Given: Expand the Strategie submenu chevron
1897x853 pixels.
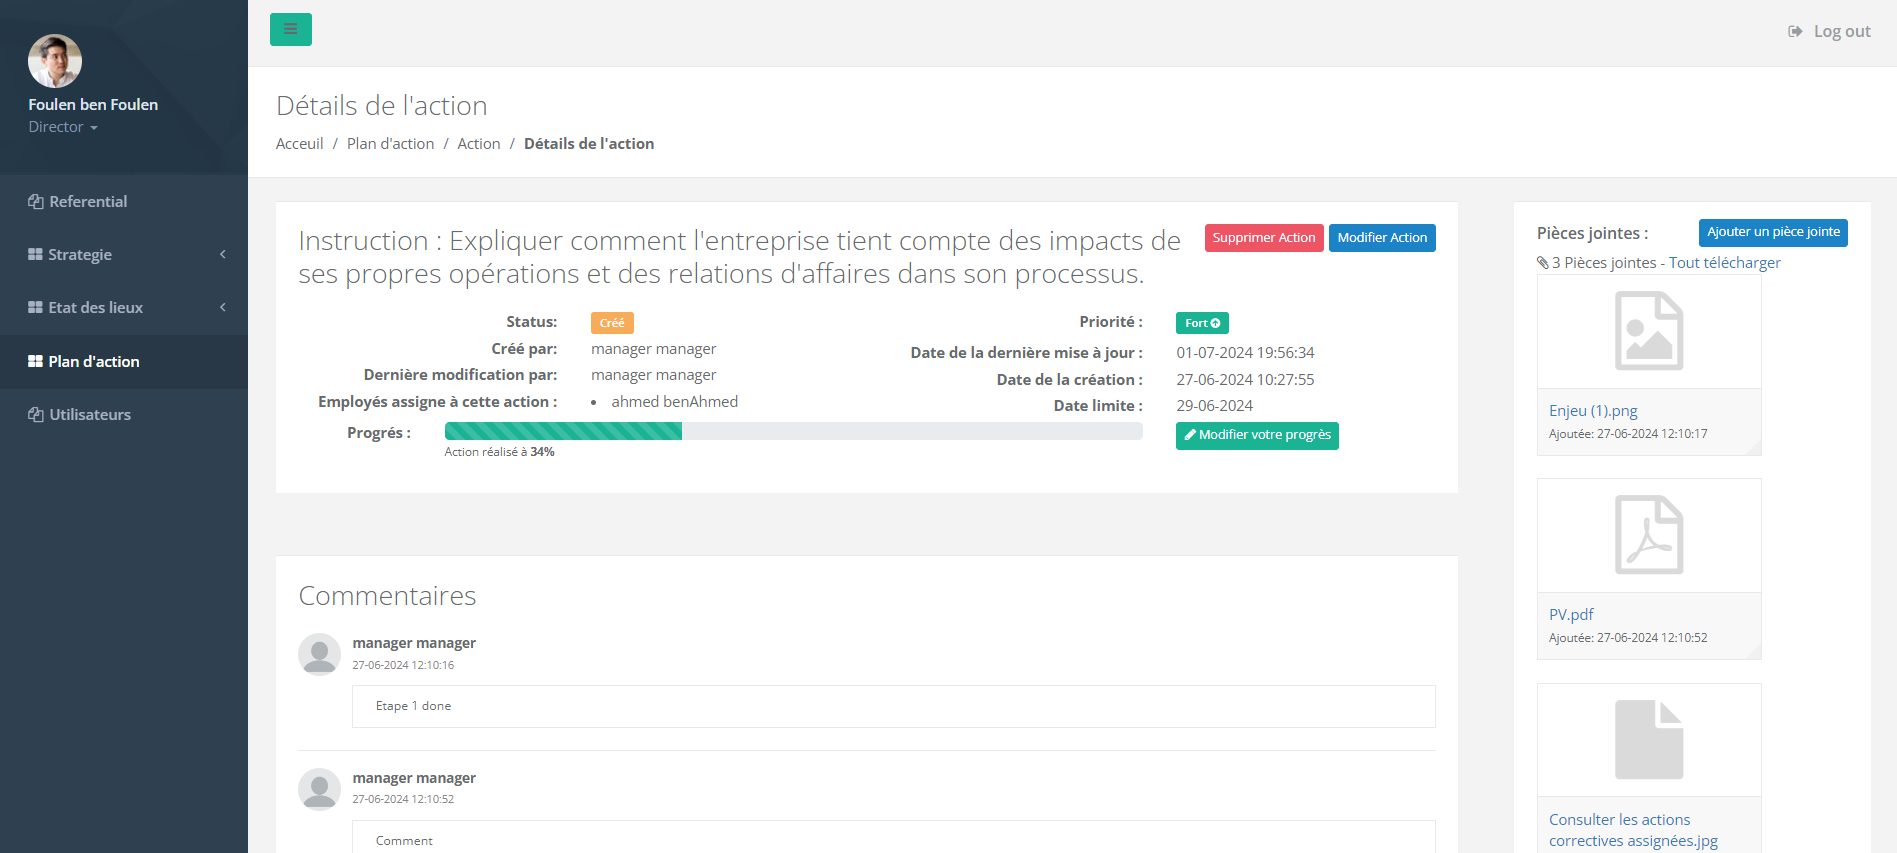Looking at the screenshot, I should tap(222, 255).
